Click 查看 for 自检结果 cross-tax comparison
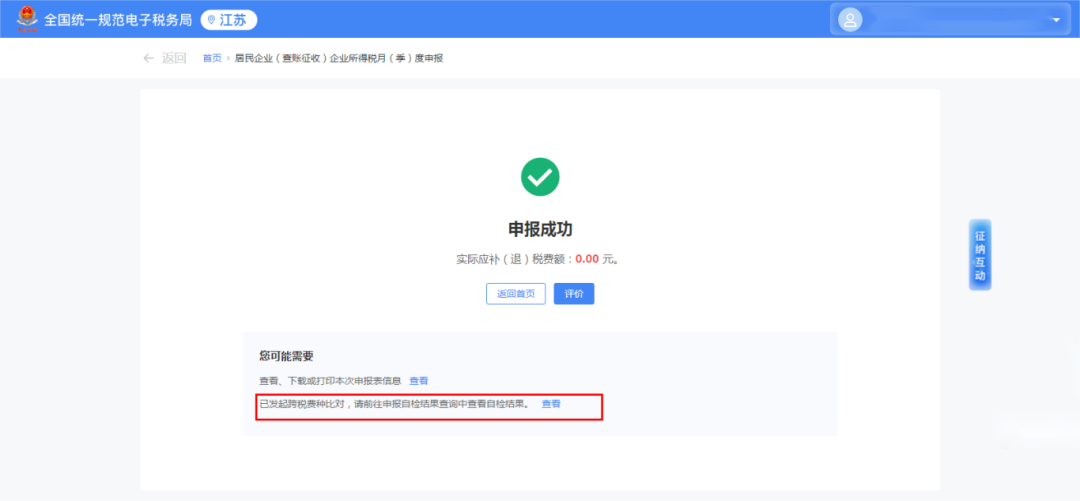The width and height of the screenshot is (1080, 501). (551, 404)
